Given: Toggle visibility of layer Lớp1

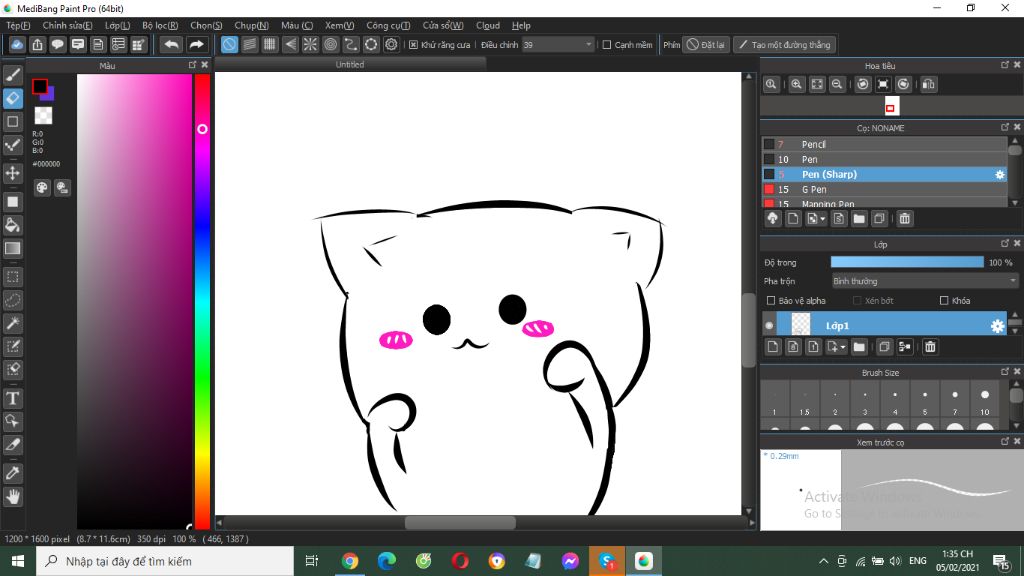Looking at the screenshot, I should (769, 325).
